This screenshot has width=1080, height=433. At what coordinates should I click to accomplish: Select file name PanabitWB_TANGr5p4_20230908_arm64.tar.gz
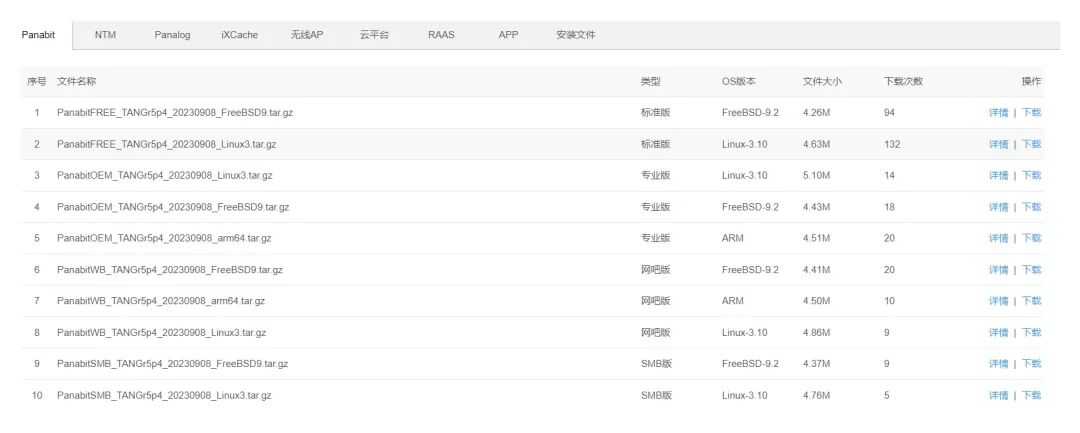(161, 301)
